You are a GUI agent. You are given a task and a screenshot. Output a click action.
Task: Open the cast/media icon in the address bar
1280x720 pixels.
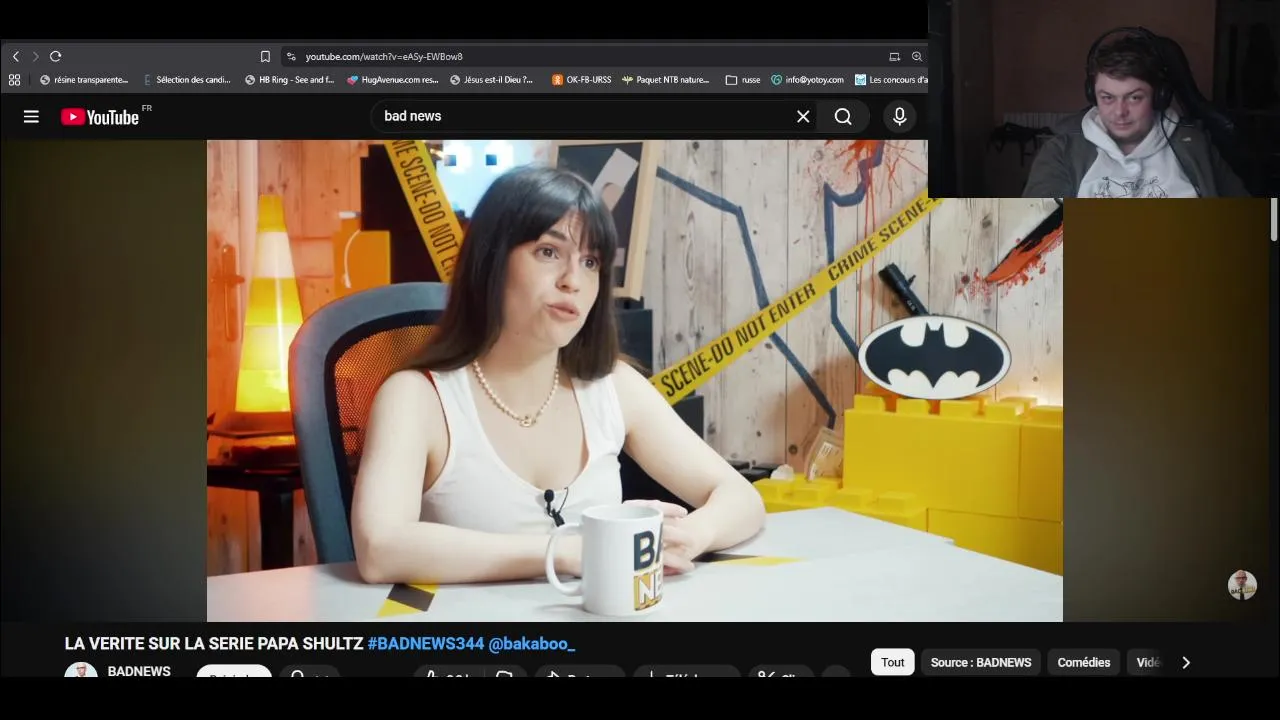coord(895,56)
